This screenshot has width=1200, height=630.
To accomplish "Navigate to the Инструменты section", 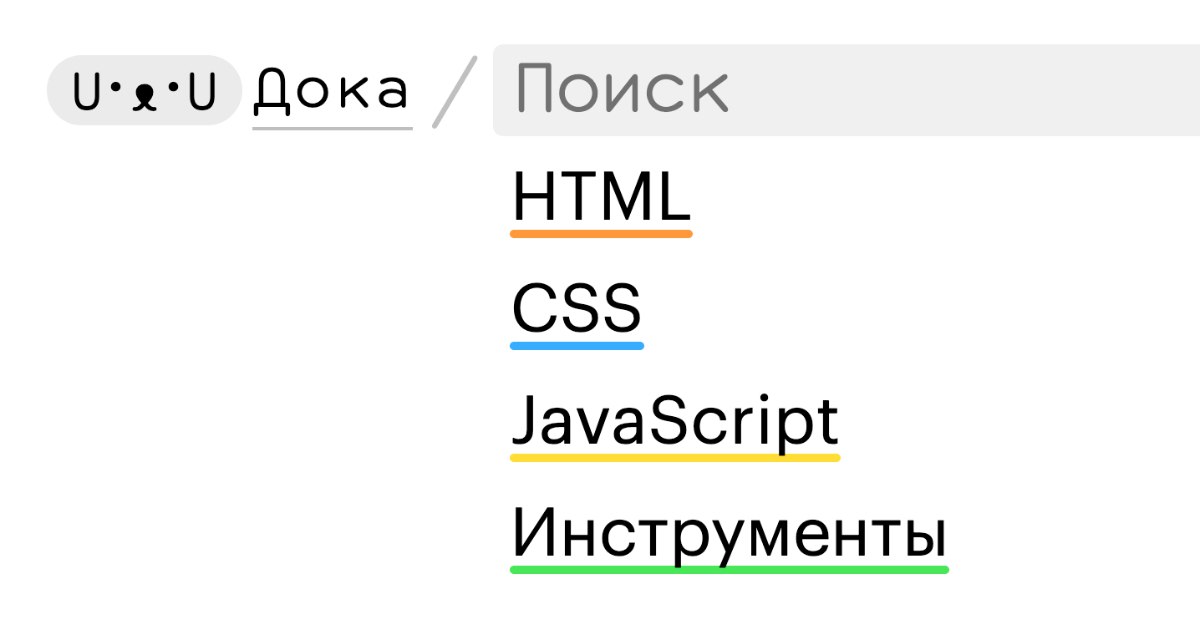I will coord(729,534).
